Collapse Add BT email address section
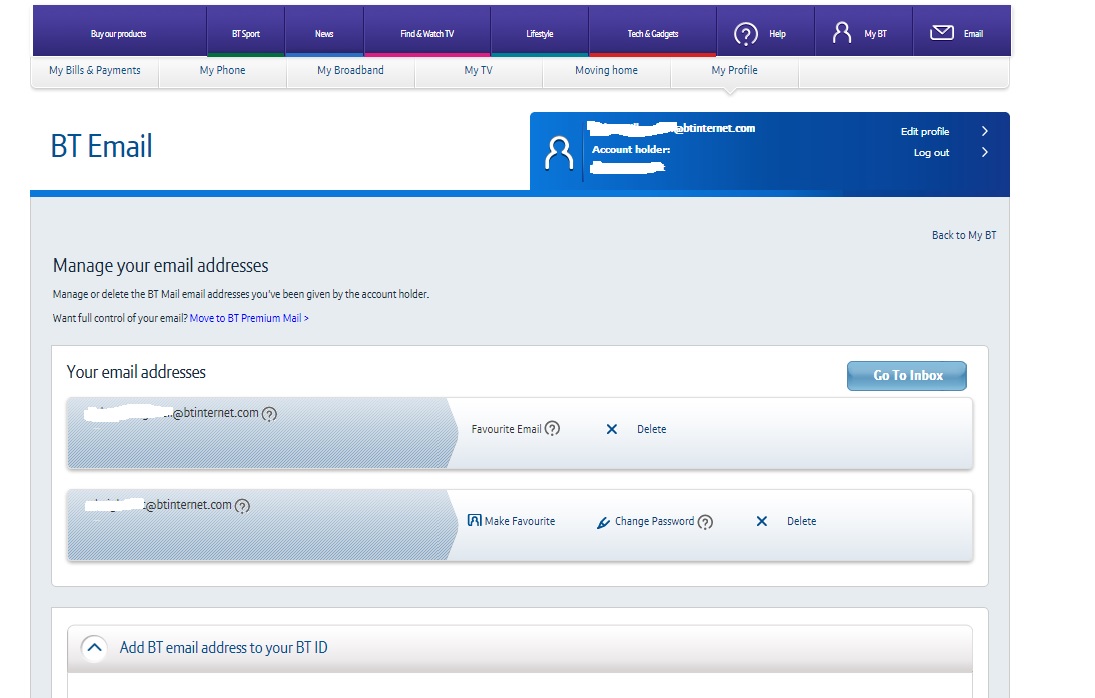1095x698 pixels. (x=94, y=648)
